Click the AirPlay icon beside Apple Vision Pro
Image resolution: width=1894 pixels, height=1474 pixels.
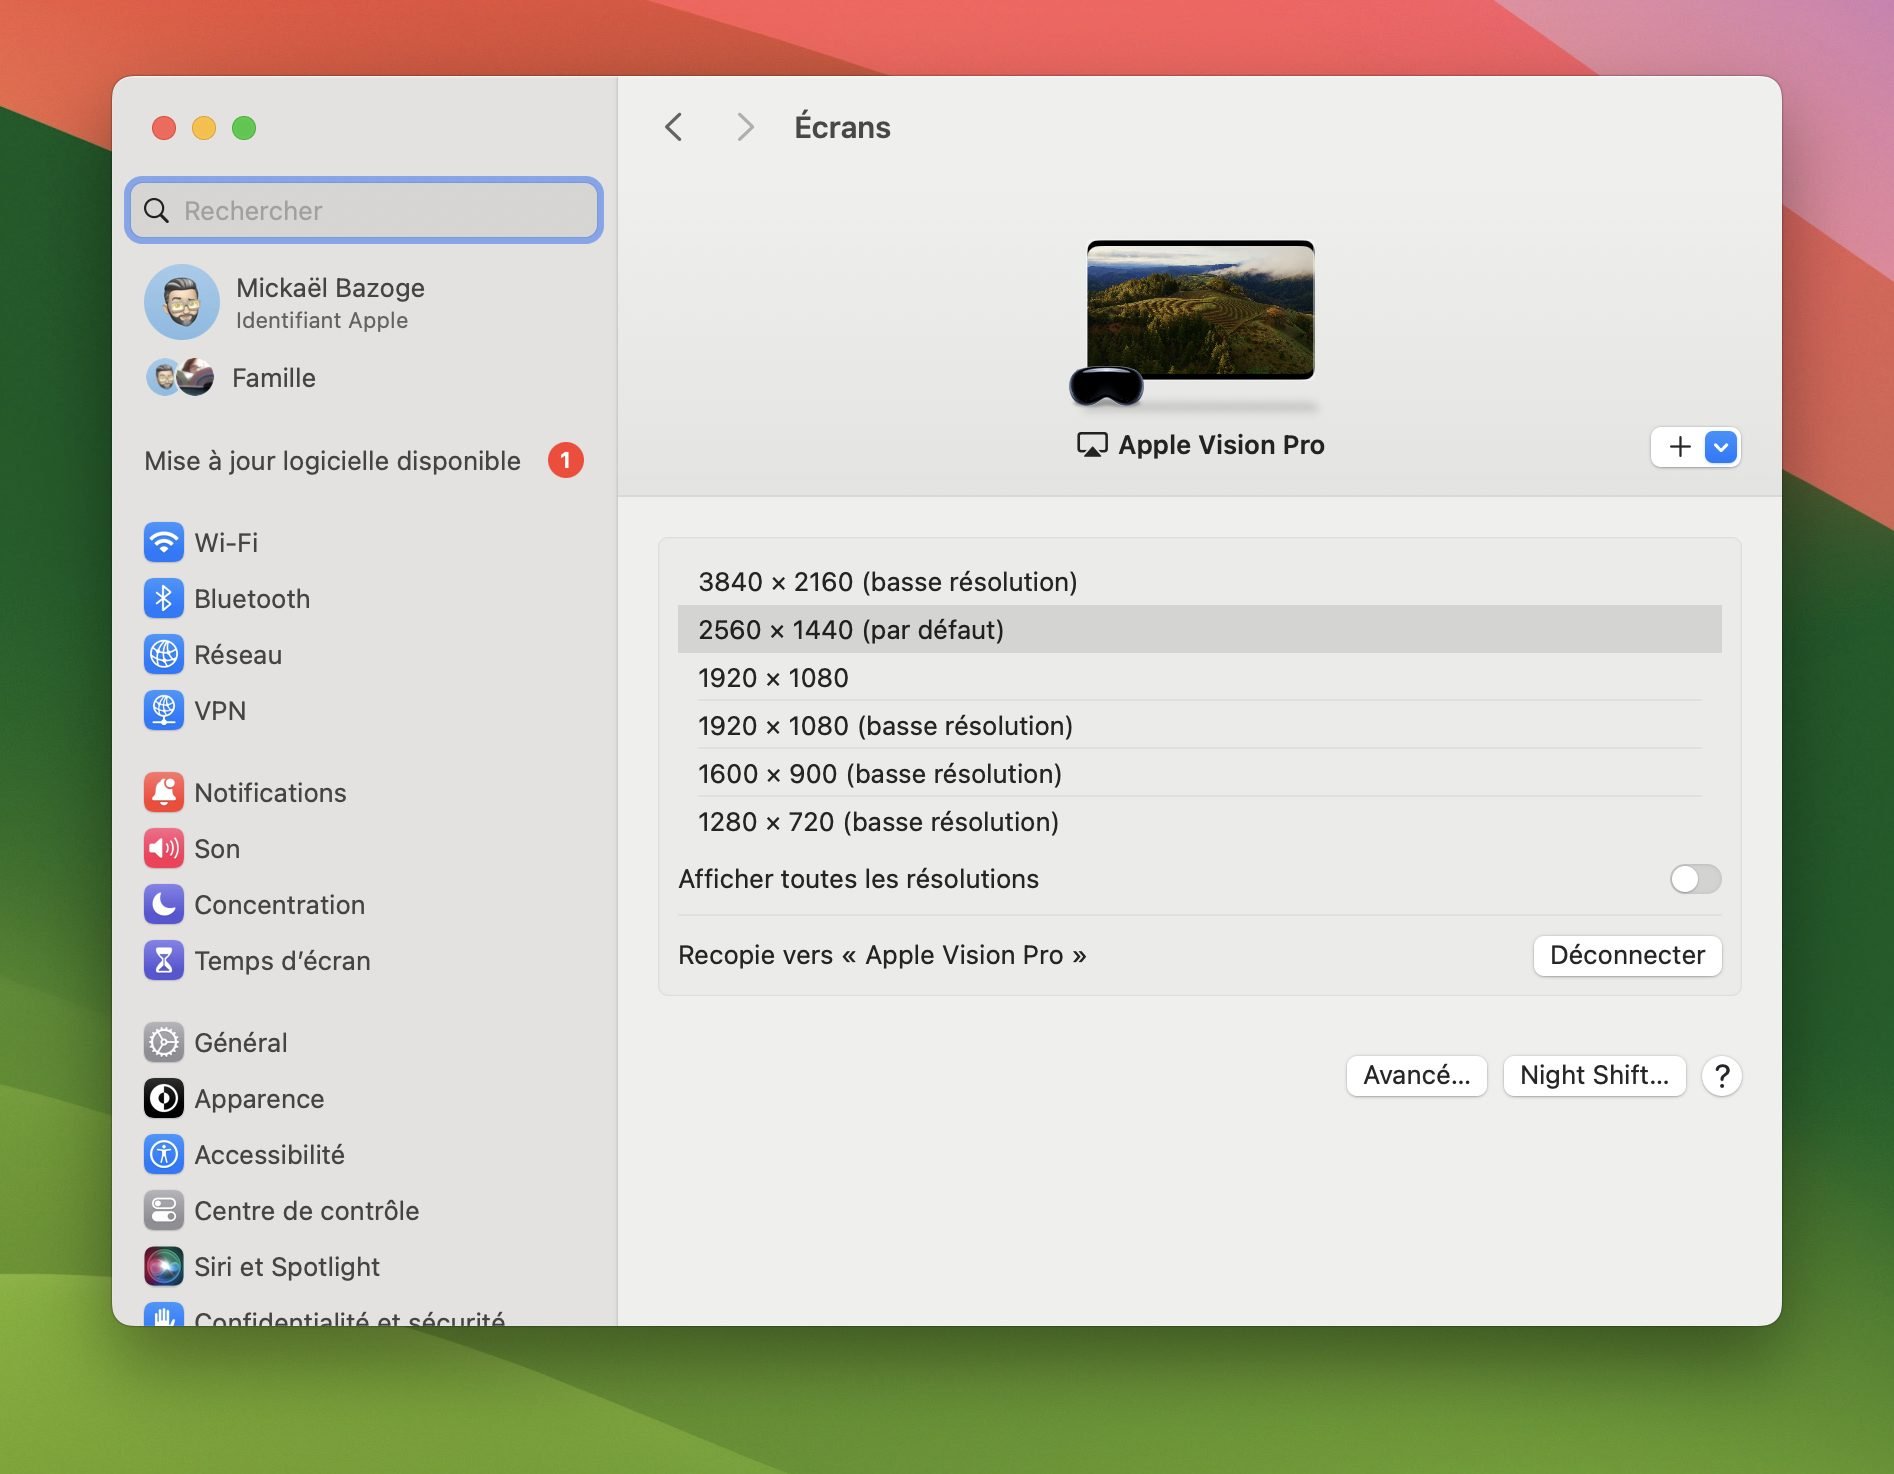coord(1092,445)
